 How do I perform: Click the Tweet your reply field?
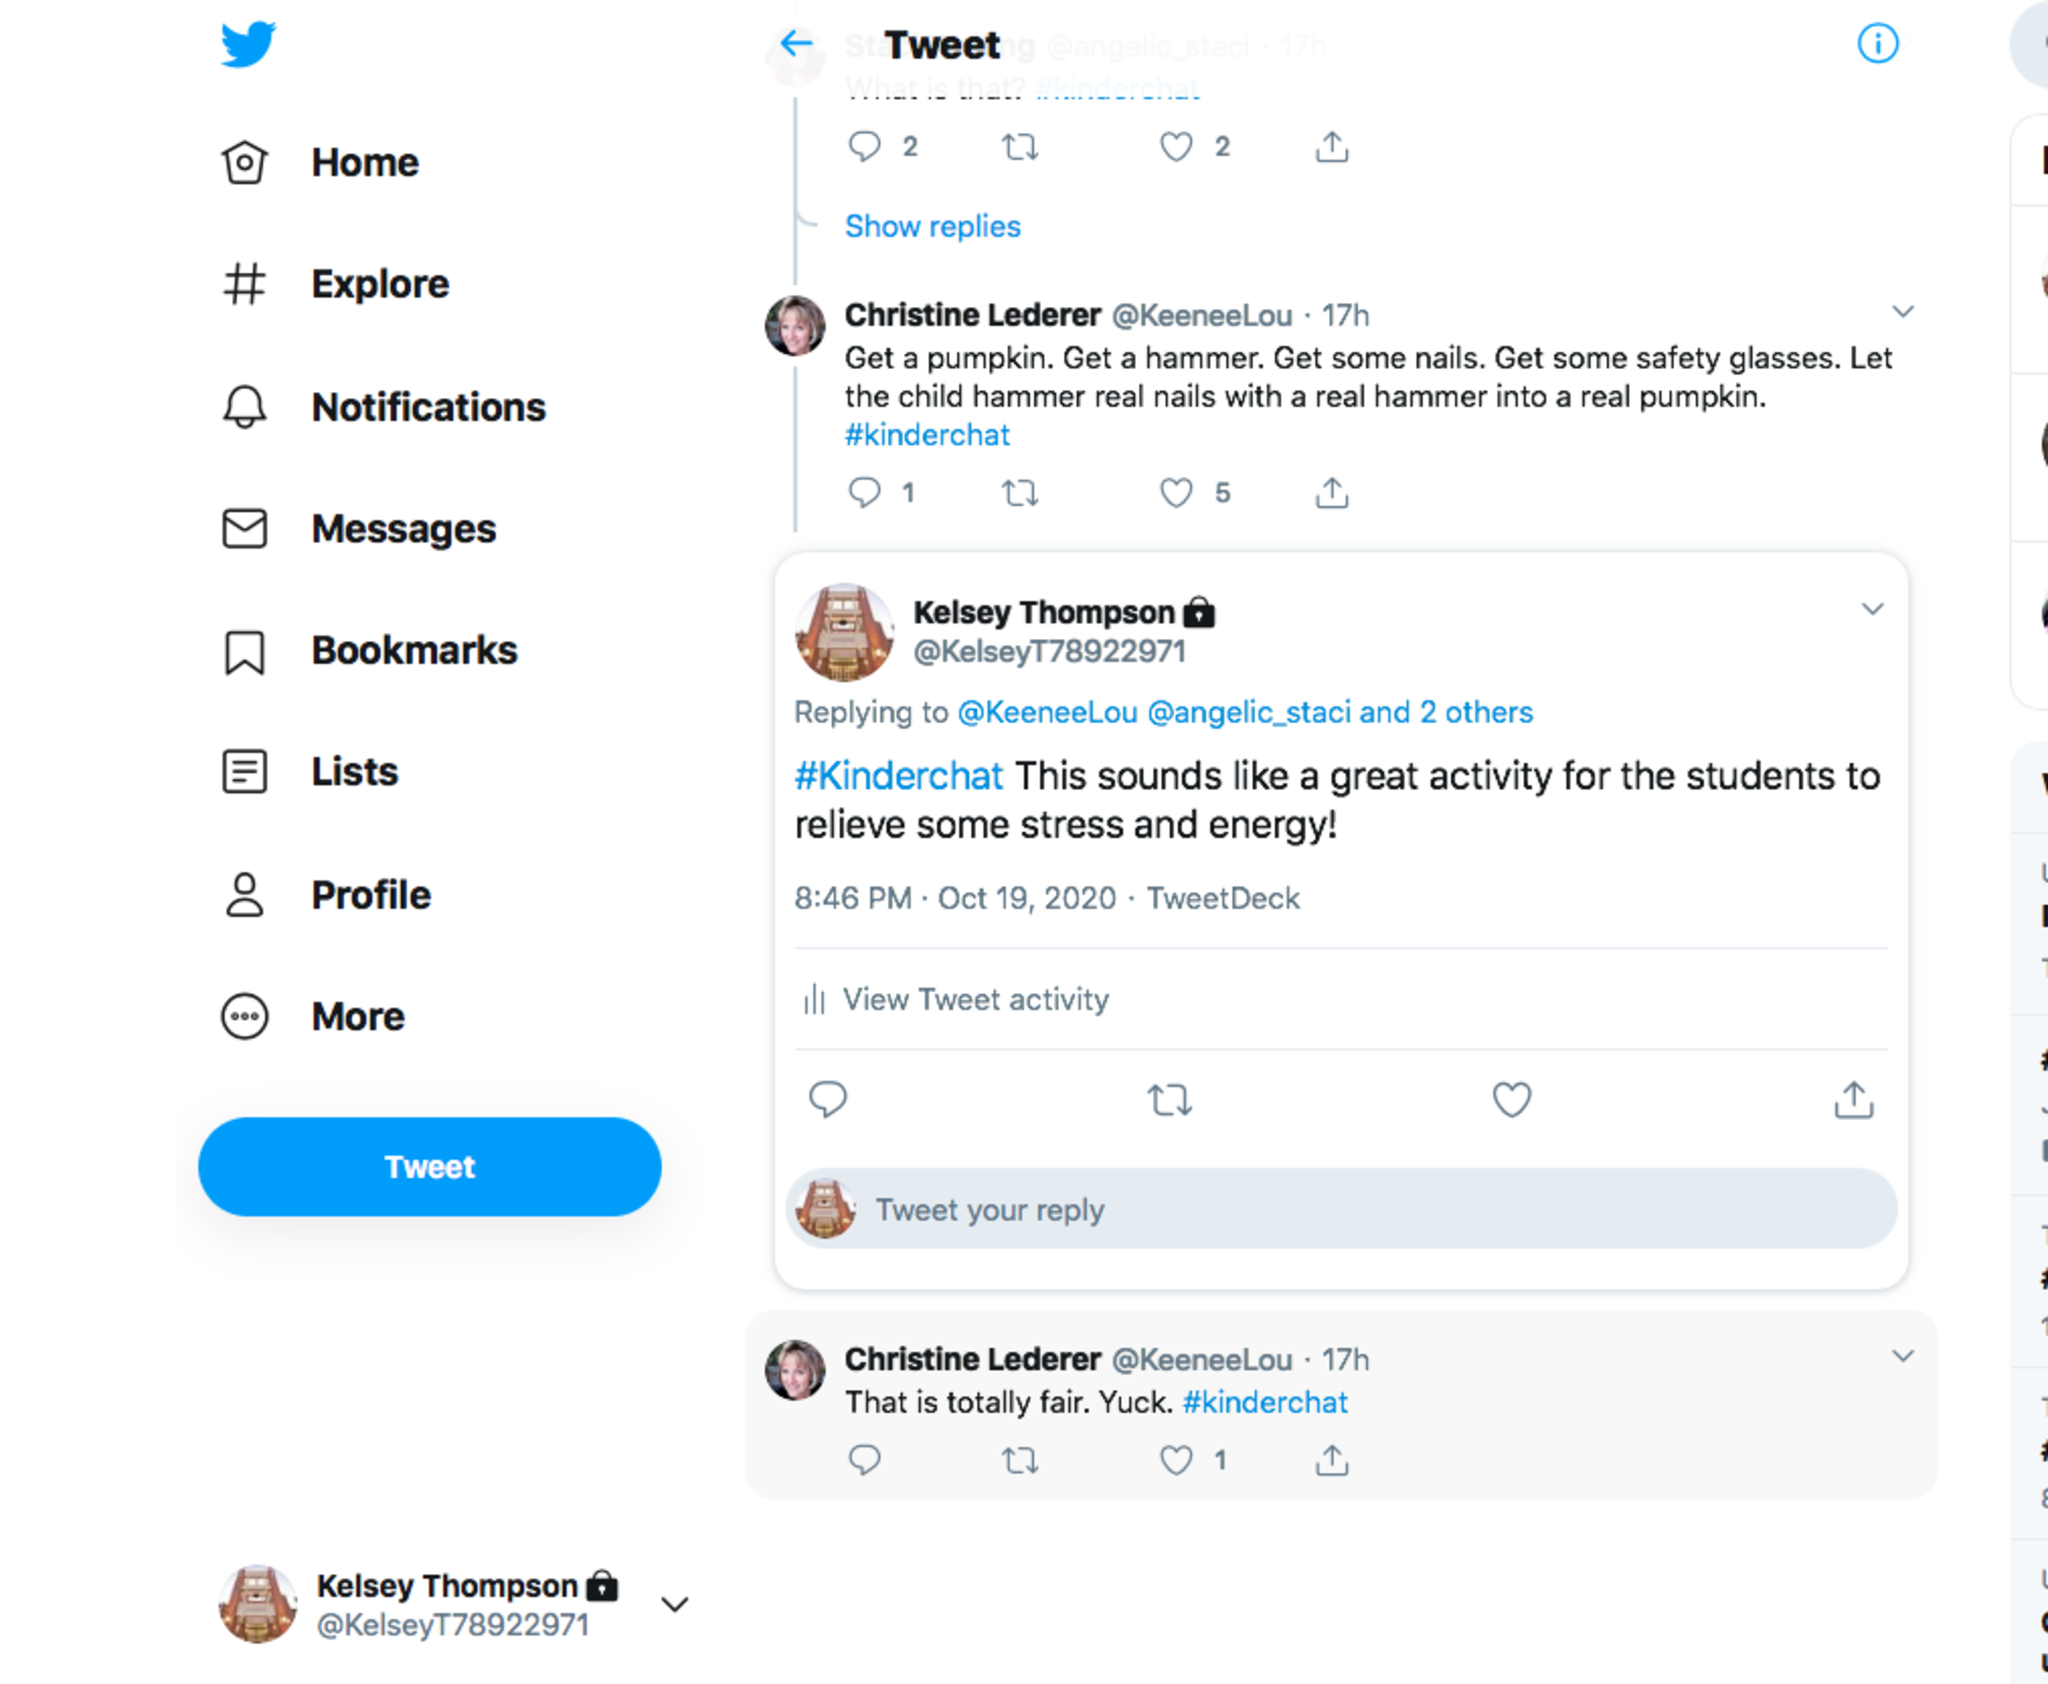tap(1340, 1209)
